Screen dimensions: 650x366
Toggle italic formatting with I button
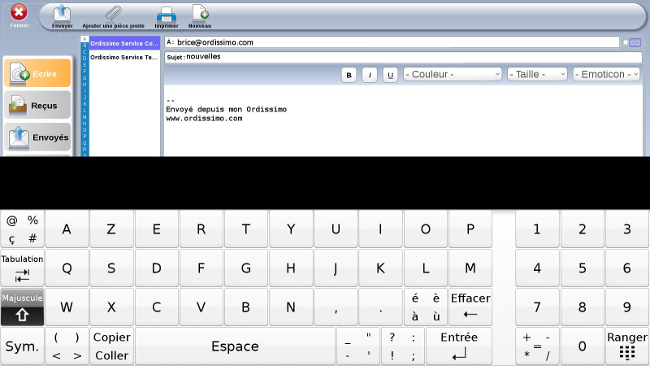[x=369, y=75]
